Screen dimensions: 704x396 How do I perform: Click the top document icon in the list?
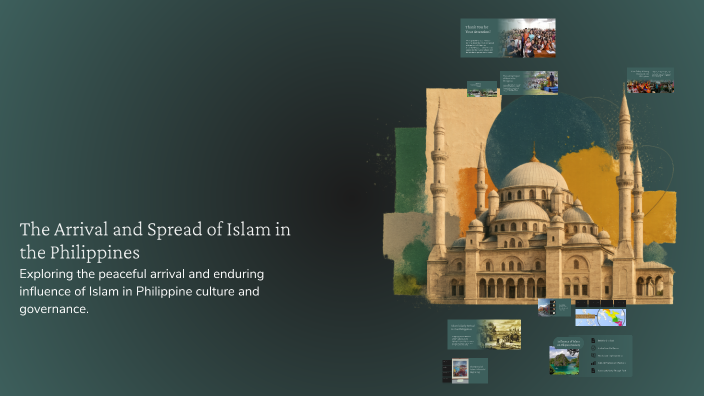pos(593,340)
